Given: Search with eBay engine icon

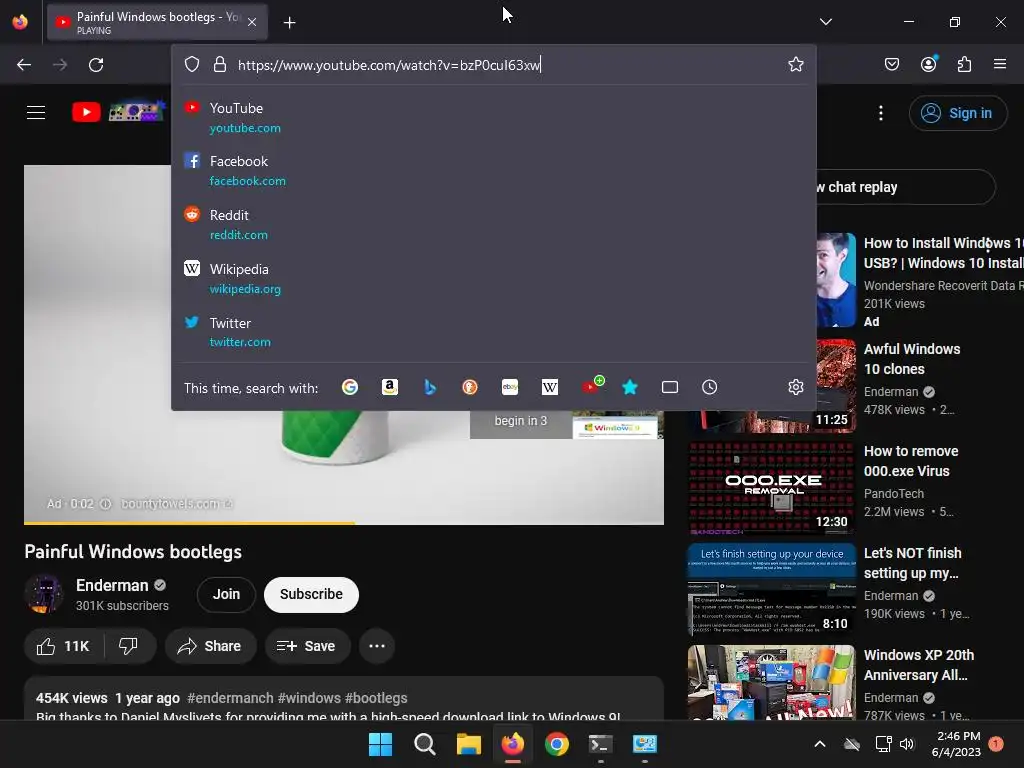Looking at the screenshot, I should (x=510, y=387).
